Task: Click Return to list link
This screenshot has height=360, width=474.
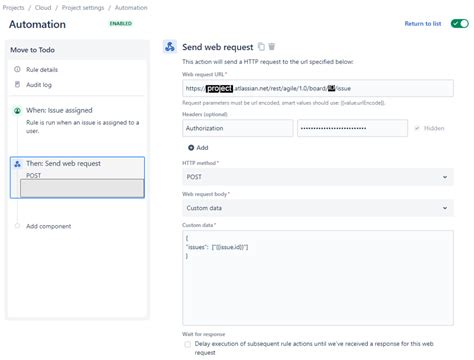Action: click(x=423, y=24)
